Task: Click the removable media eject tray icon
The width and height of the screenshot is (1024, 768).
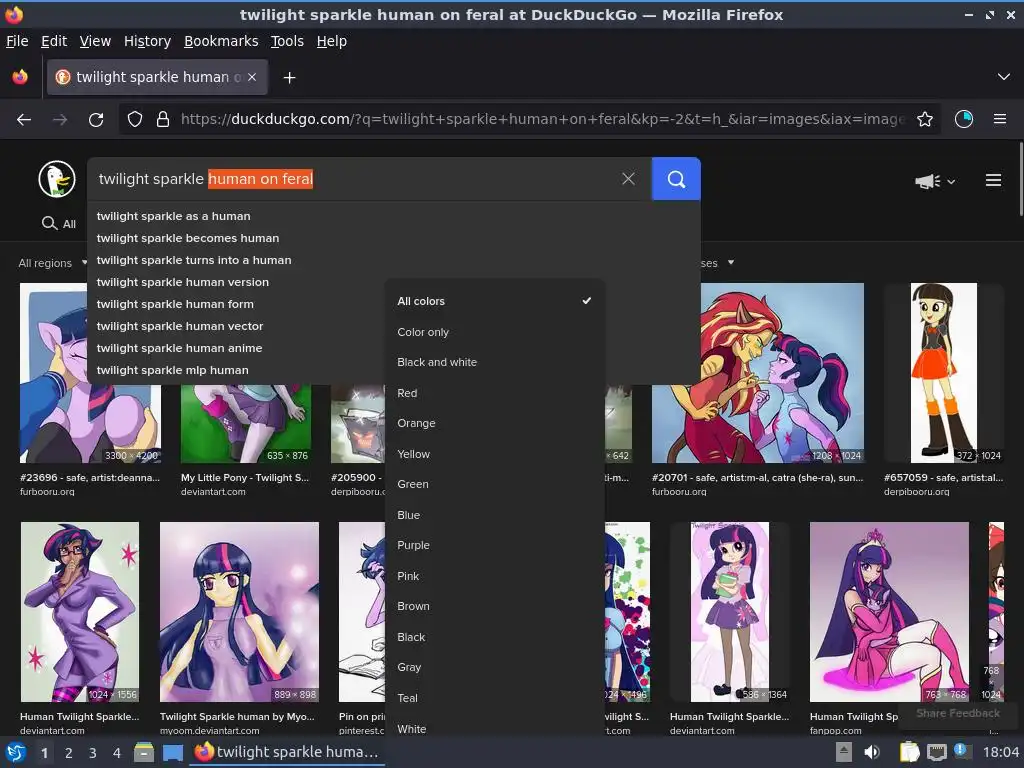Action: [843, 753]
